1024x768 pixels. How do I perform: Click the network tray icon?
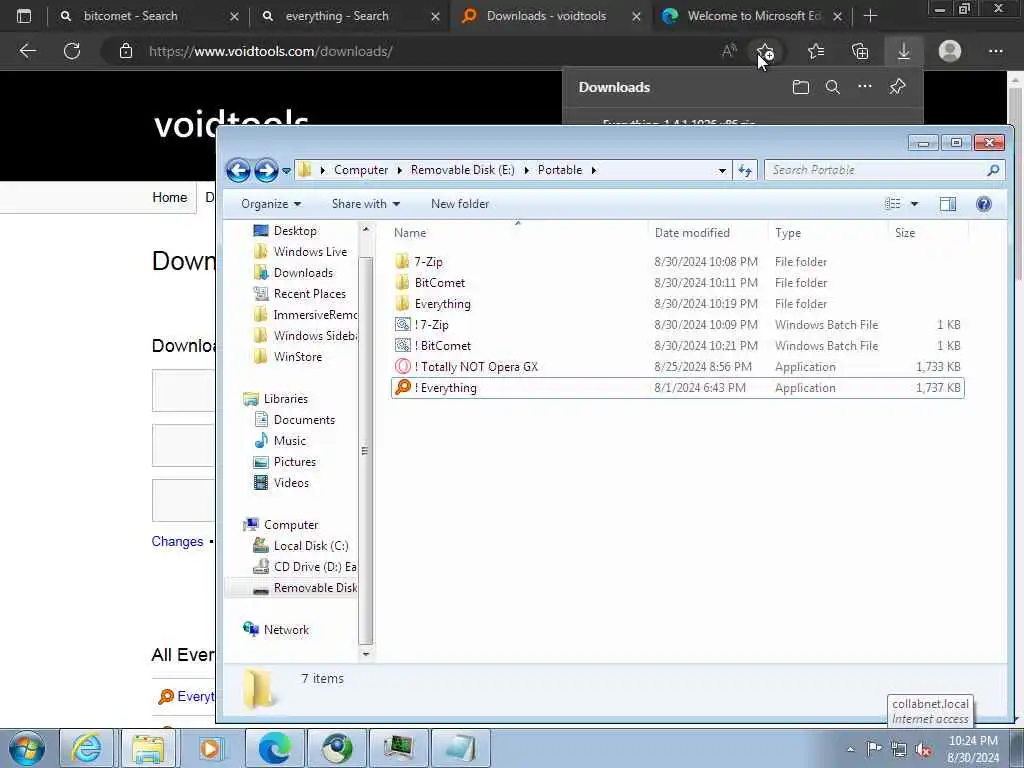[899, 749]
